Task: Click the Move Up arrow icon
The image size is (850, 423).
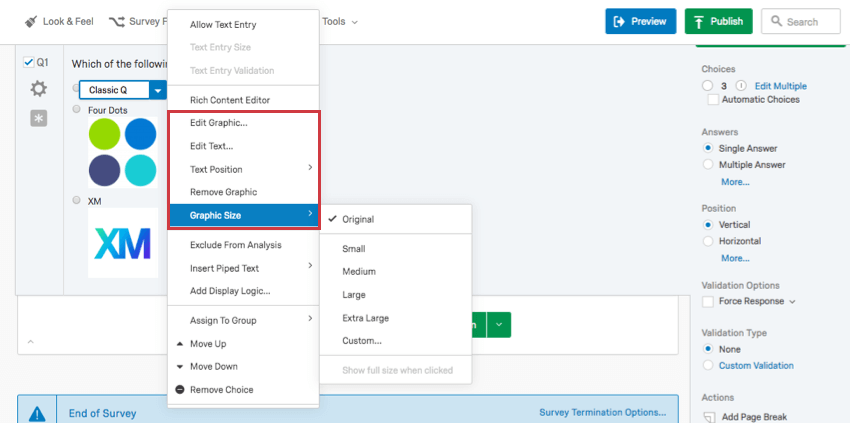Action: pos(180,343)
